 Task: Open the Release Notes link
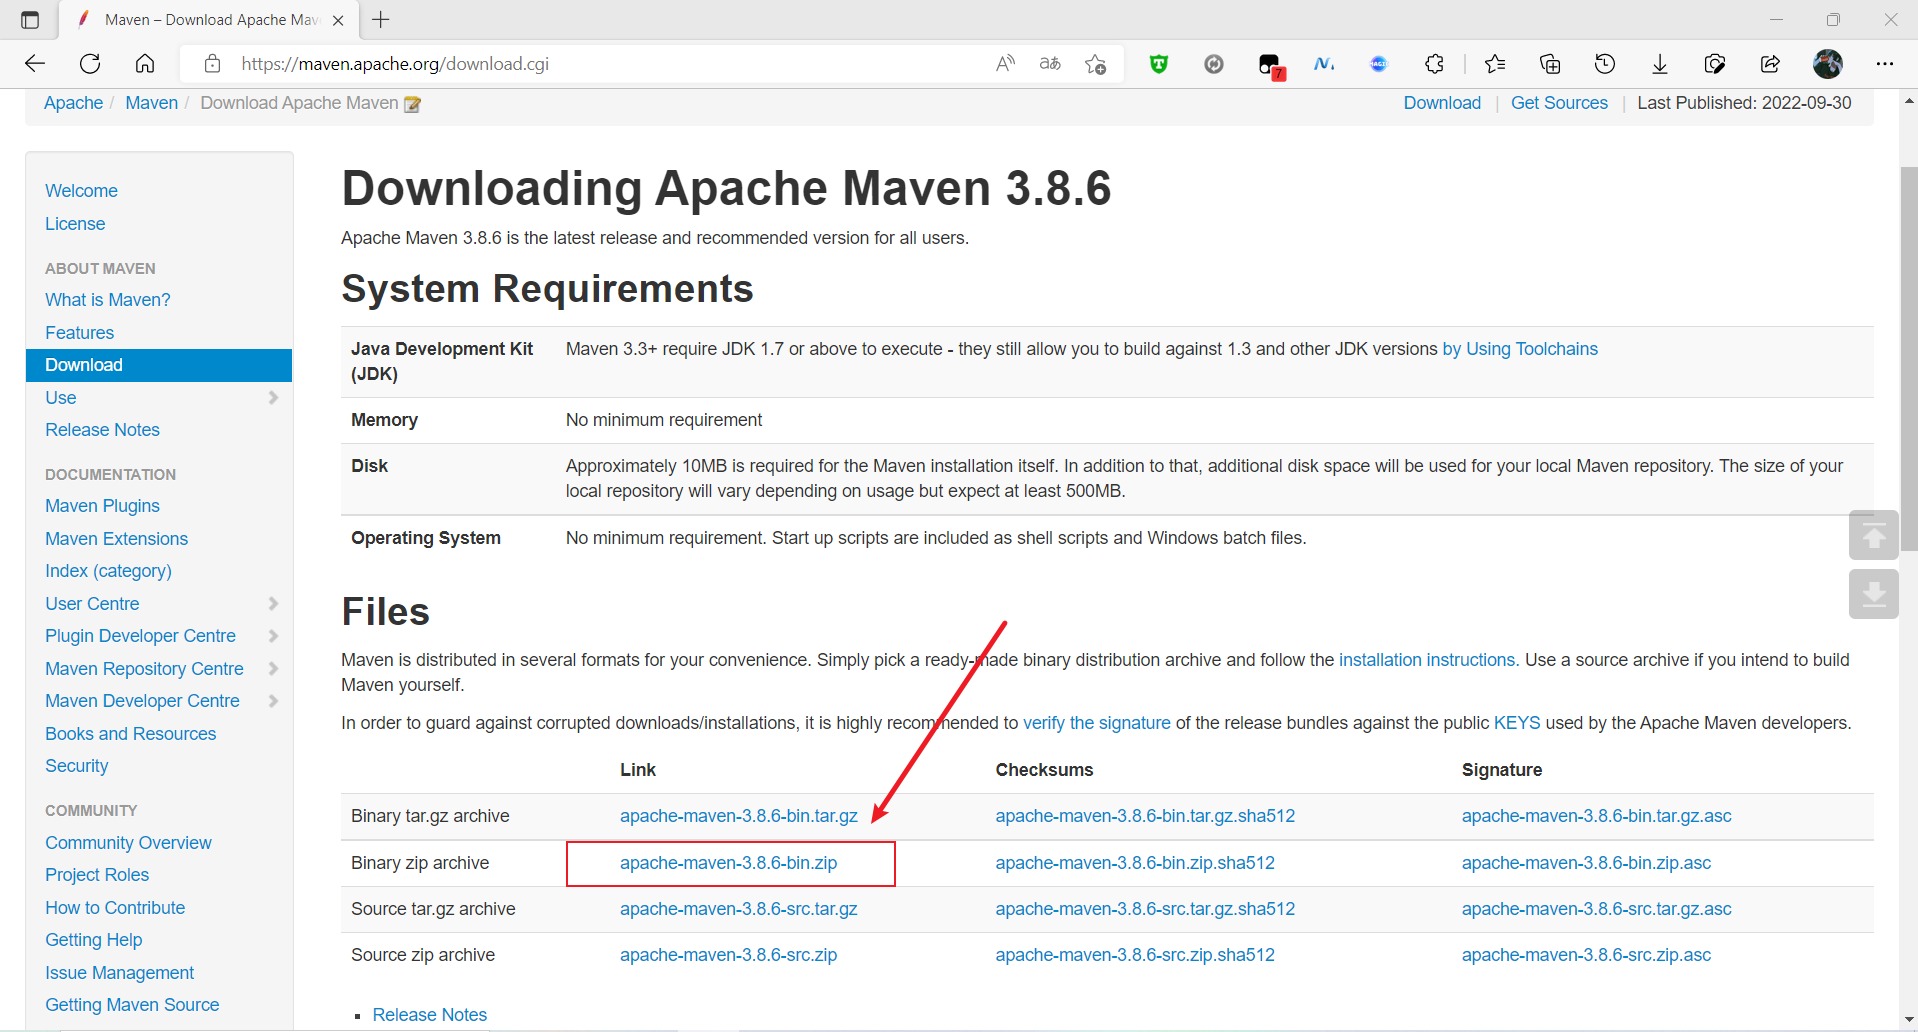[x=429, y=1014]
